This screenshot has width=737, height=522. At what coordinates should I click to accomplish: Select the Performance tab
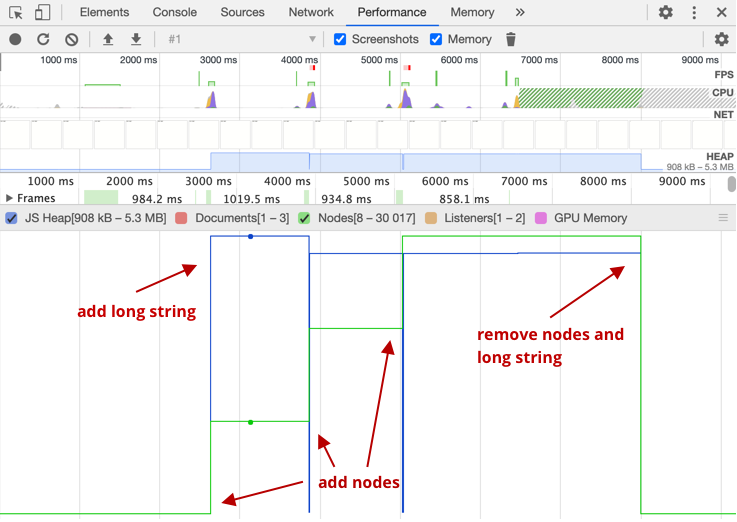[x=392, y=12]
